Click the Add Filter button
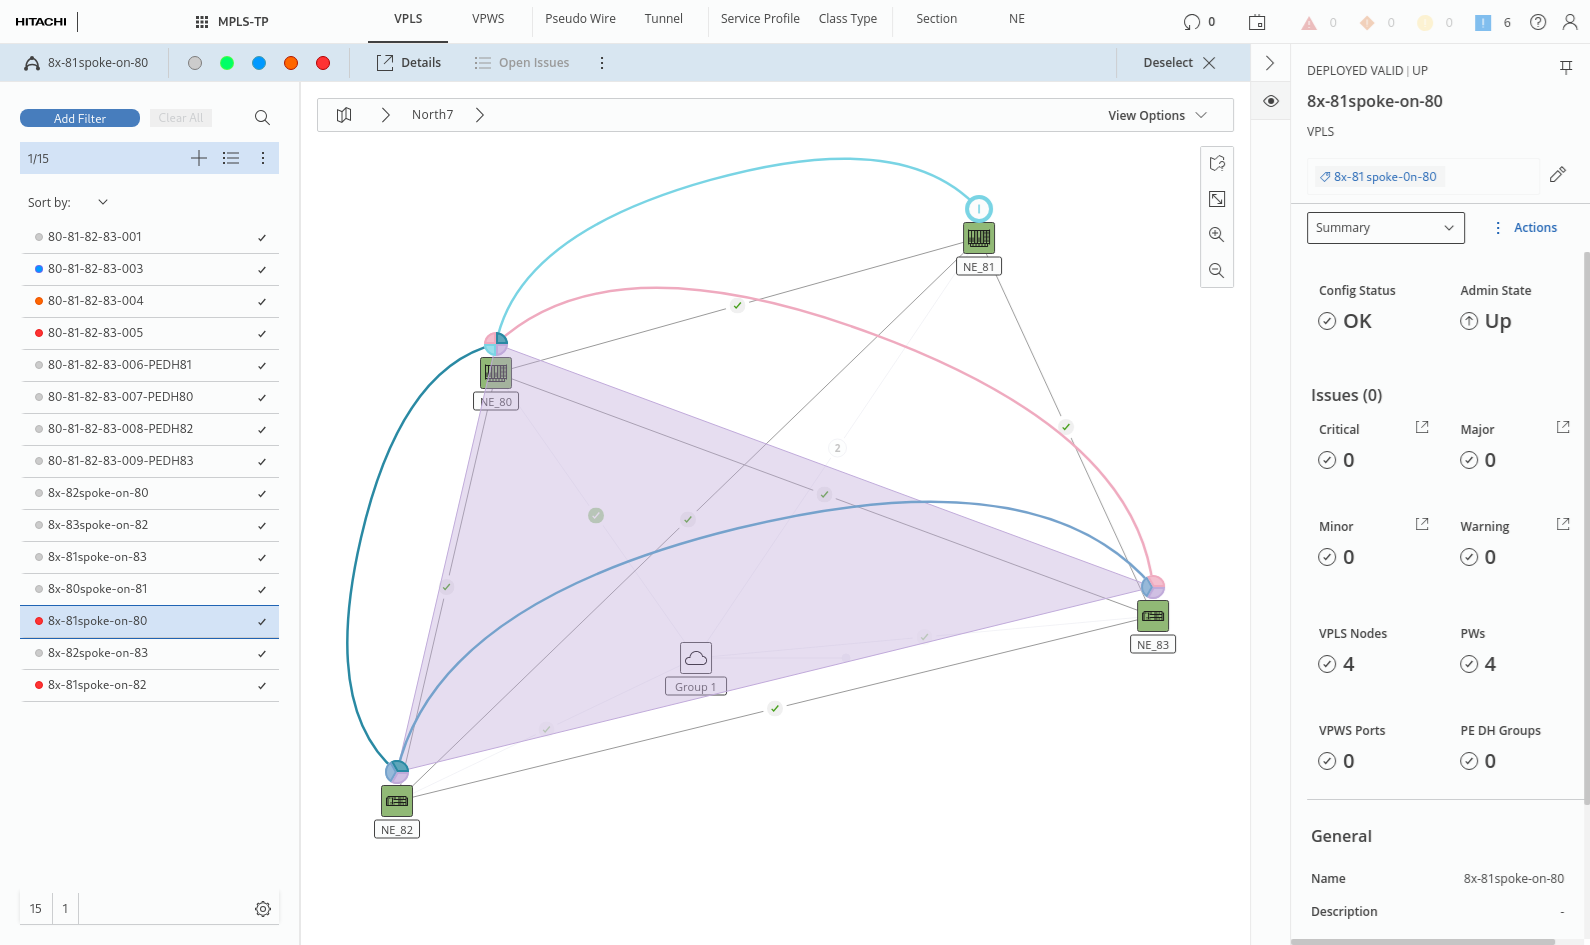The image size is (1590, 945). point(80,118)
